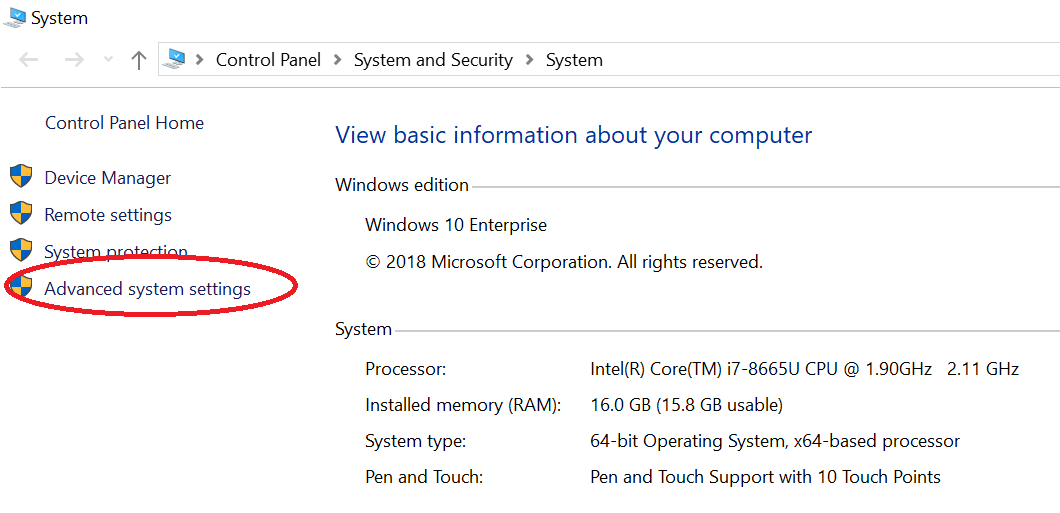The height and width of the screenshot is (513, 1060).
Task: Click the System window title bar icon
Action: pos(14,18)
